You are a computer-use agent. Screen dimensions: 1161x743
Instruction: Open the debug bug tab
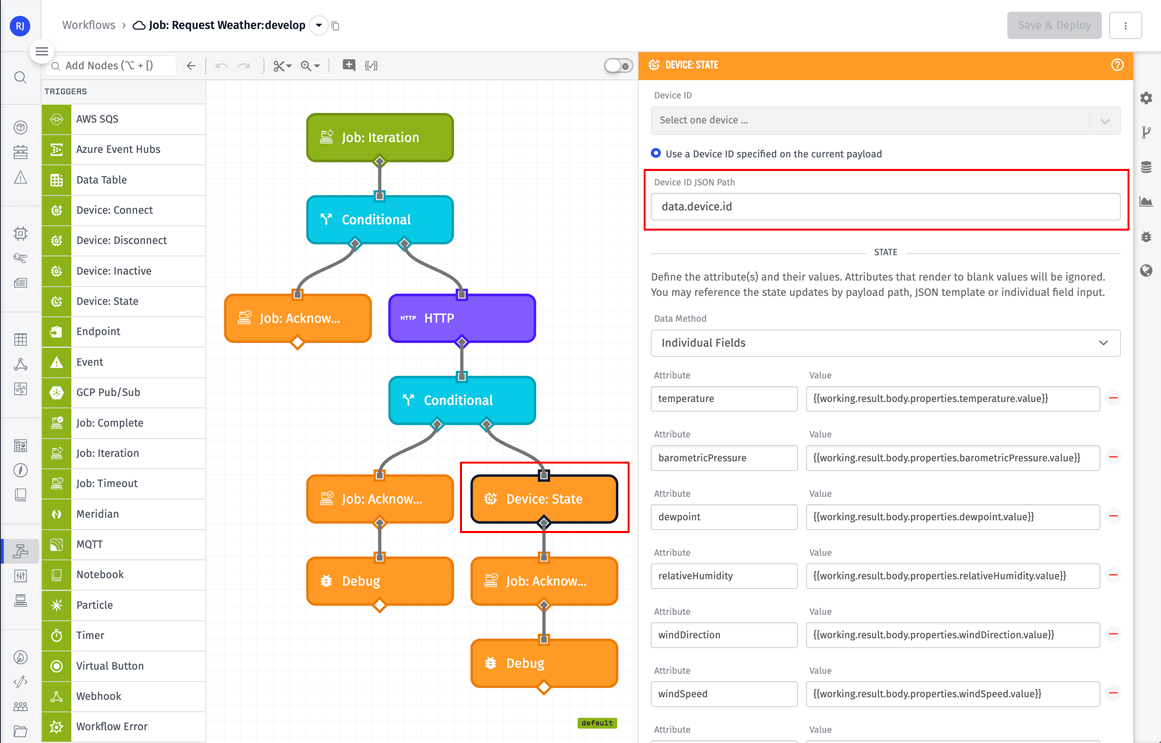[x=1146, y=236]
